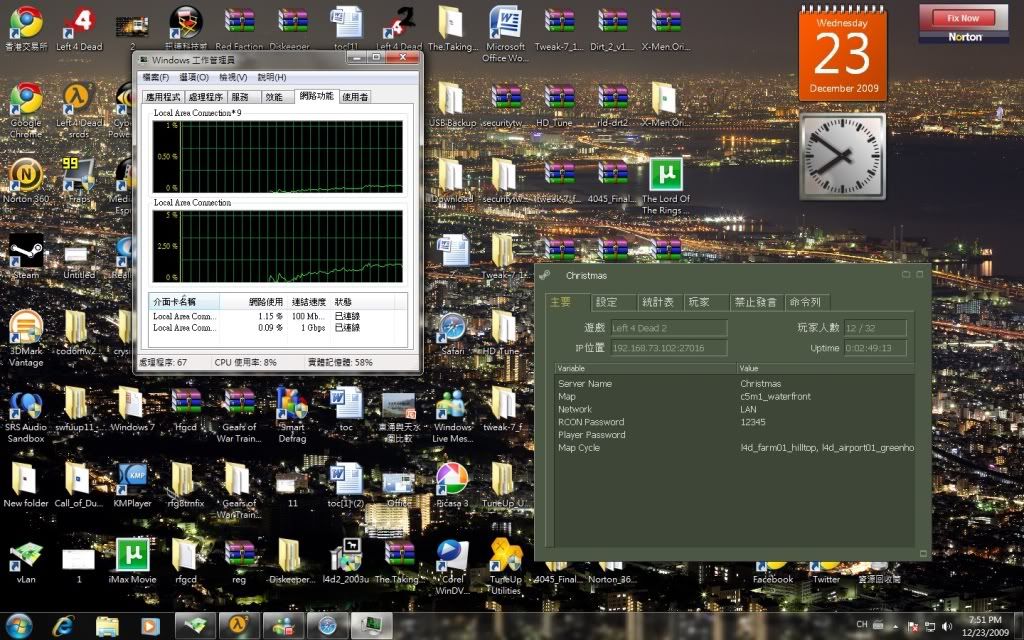Image resolution: width=1024 pixels, height=640 pixels.
Task: Switch to the 處理程序 tab in Task Manager
Action: click(206, 97)
